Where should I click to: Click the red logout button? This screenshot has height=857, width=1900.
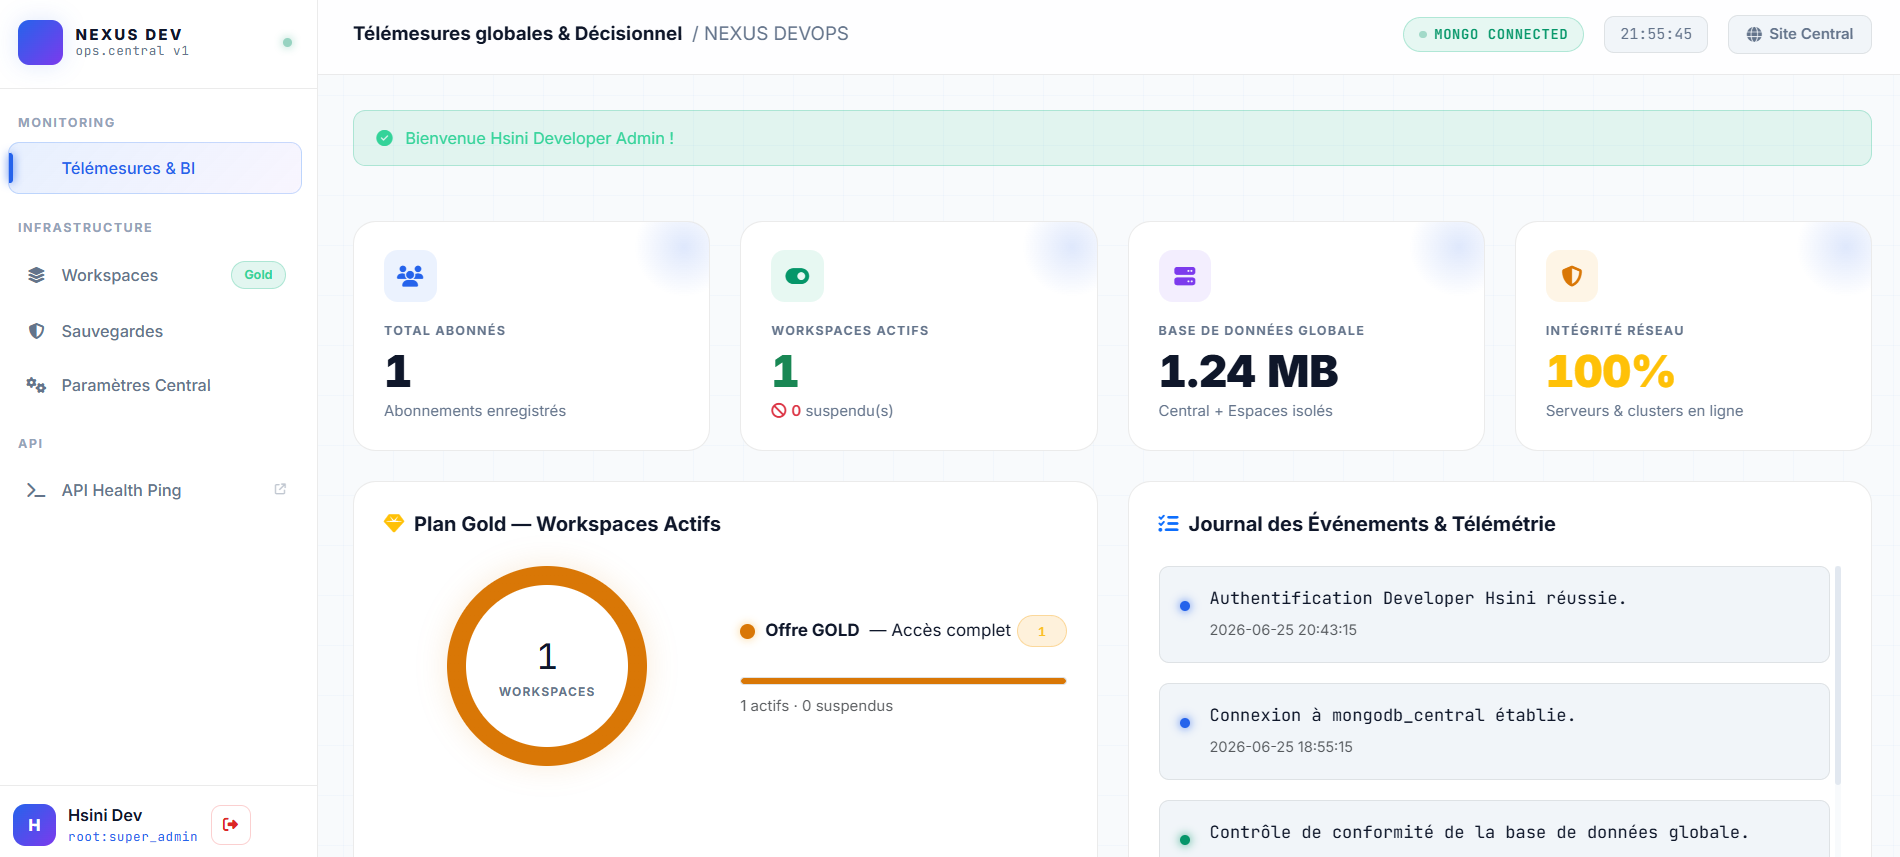coord(231,825)
